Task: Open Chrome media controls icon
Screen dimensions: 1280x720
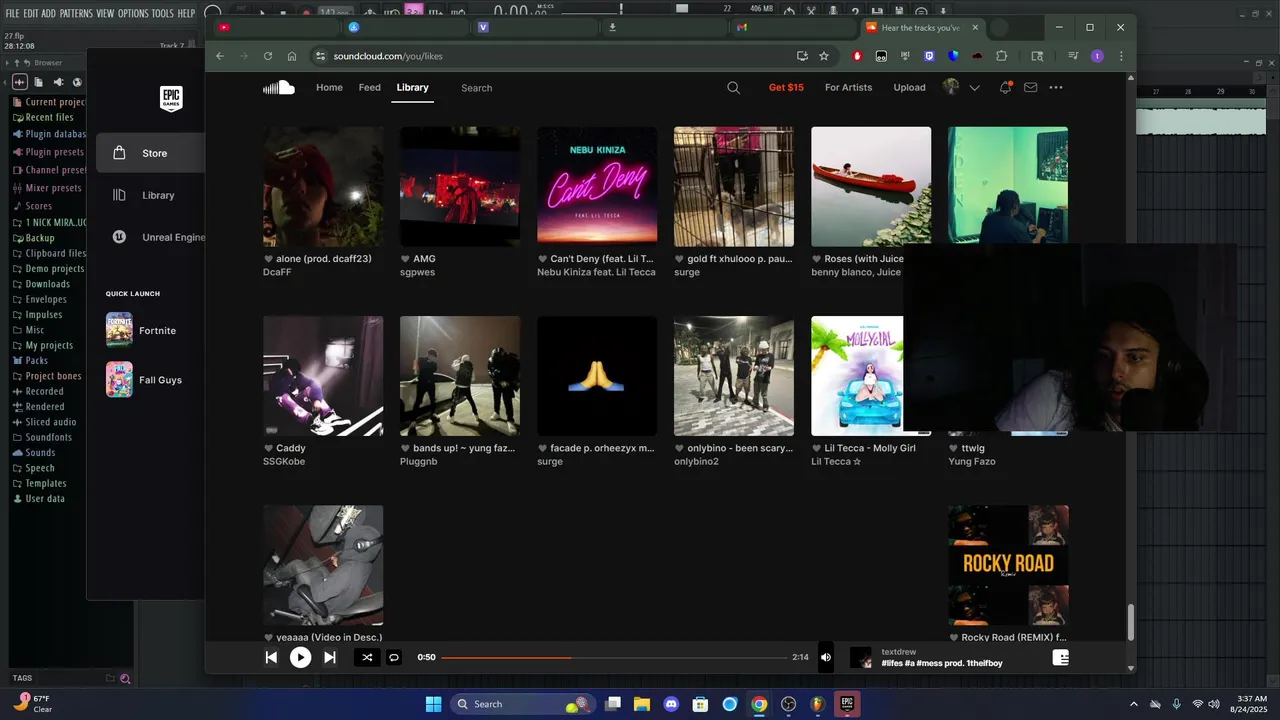Action: click(1073, 56)
